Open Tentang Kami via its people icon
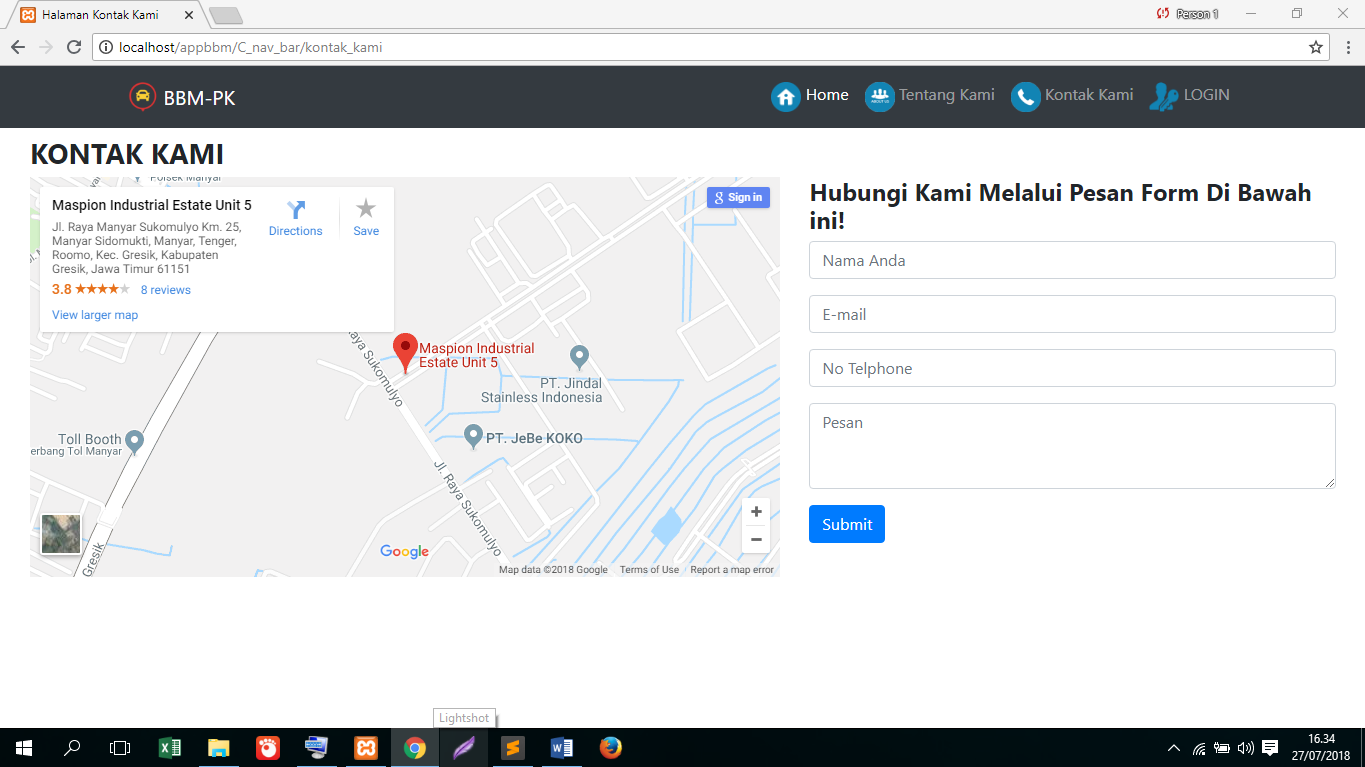This screenshot has width=1365, height=767. 880,96
